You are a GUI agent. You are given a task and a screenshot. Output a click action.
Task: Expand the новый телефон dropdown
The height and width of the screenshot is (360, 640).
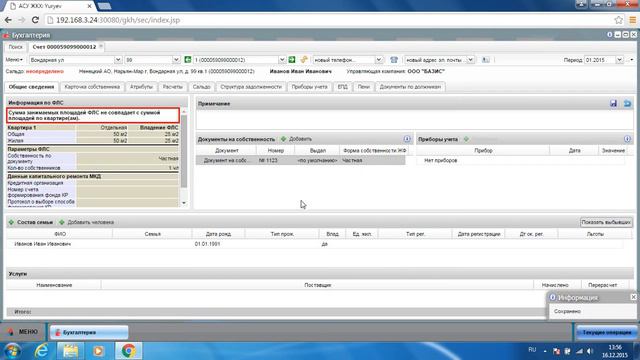(x=379, y=60)
